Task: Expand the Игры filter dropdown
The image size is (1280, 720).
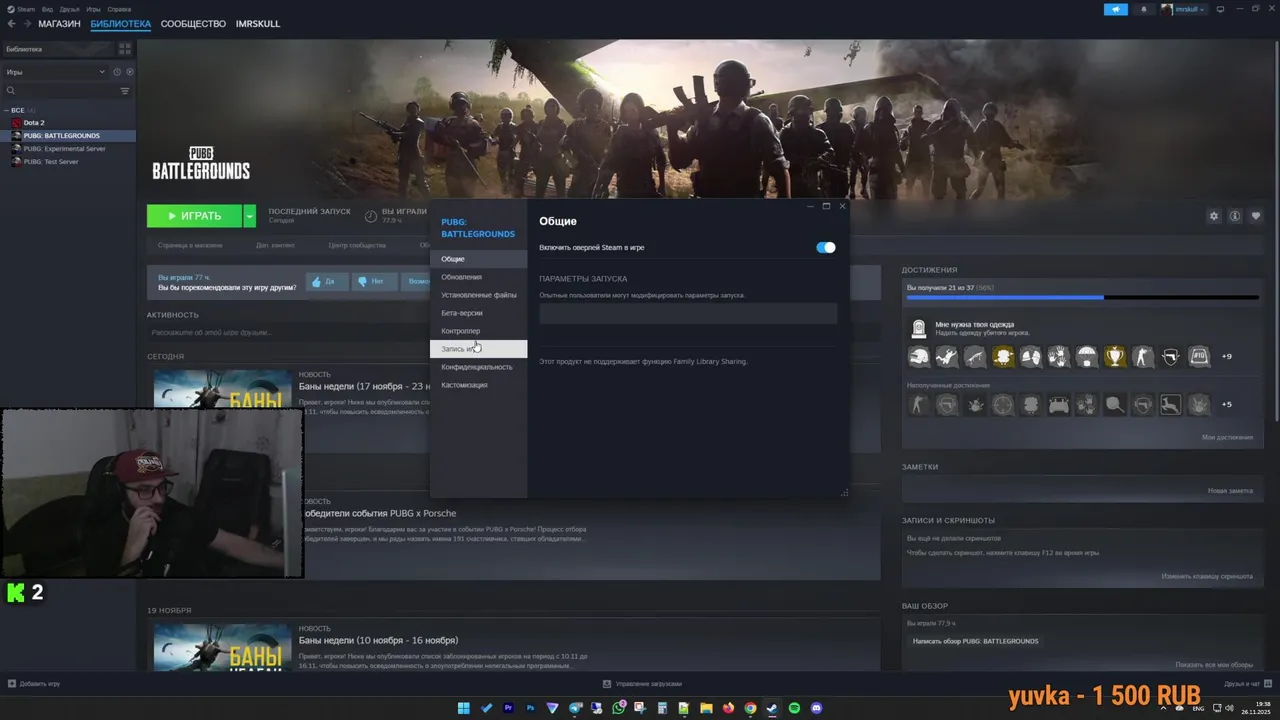Action: click(55, 72)
